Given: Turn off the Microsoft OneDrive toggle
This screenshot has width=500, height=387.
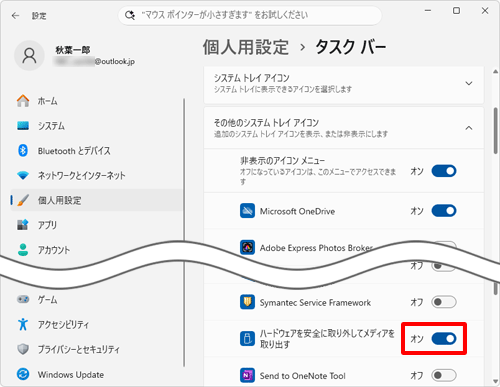Looking at the screenshot, I should pyautogui.click(x=444, y=211).
